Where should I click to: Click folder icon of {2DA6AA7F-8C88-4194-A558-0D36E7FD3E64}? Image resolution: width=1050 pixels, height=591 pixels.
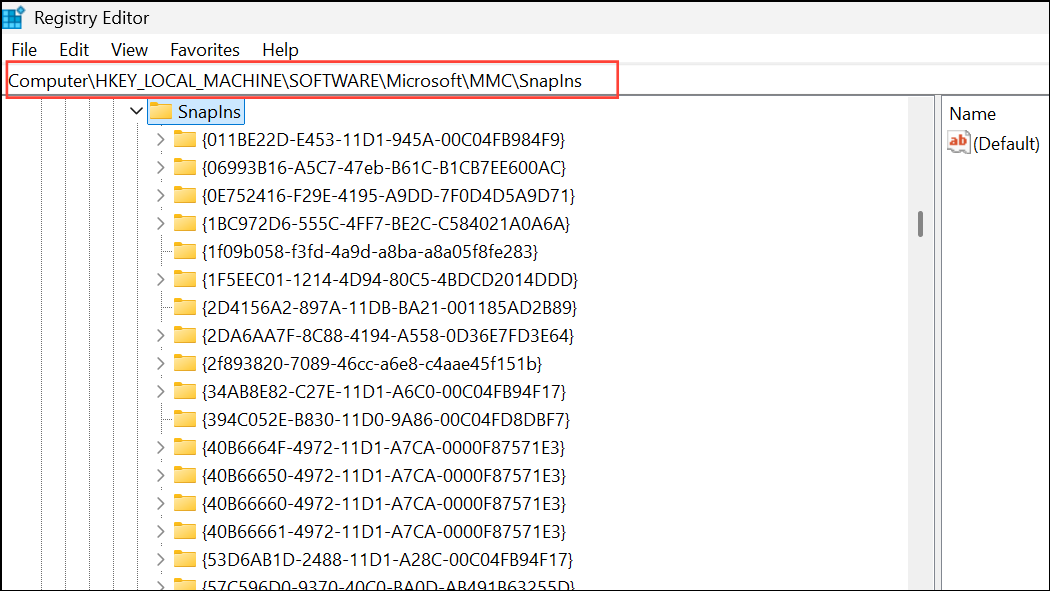pos(185,335)
